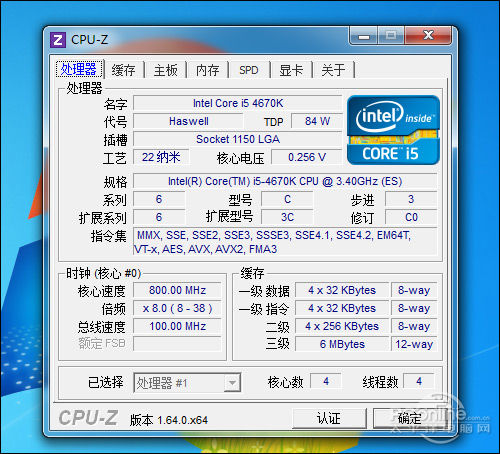The height and width of the screenshot is (454, 500).
Task: Open the 主板 tab
Action: pos(166,70)
